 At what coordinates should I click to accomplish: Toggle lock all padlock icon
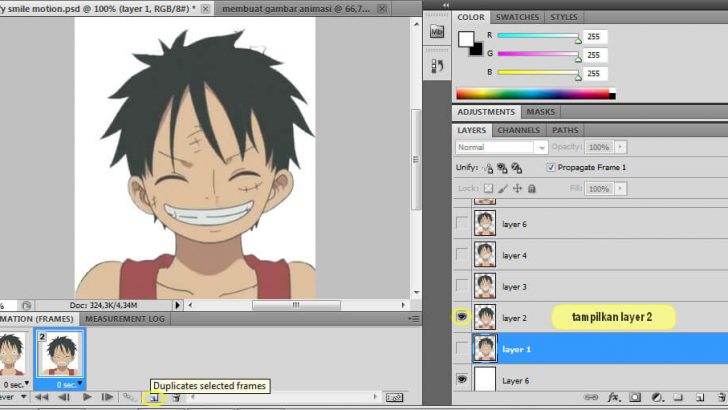[x=532, y=188]
